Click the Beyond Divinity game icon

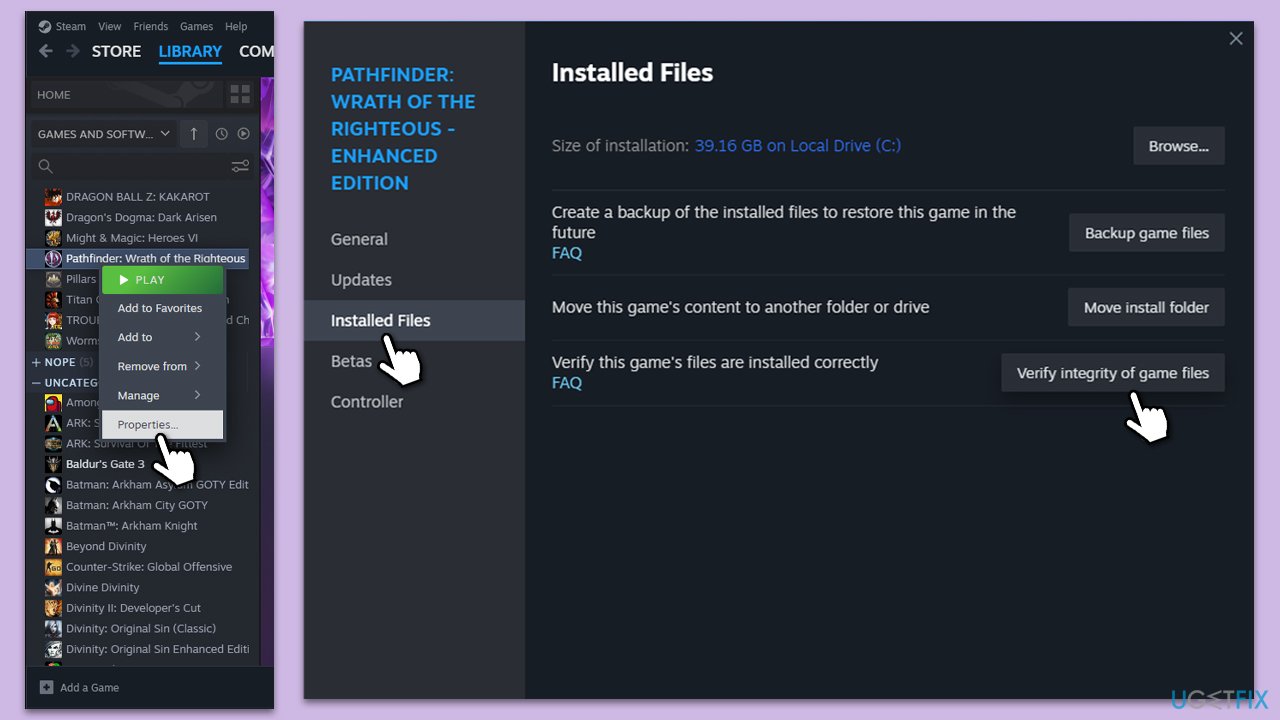[x=53, y=546]
